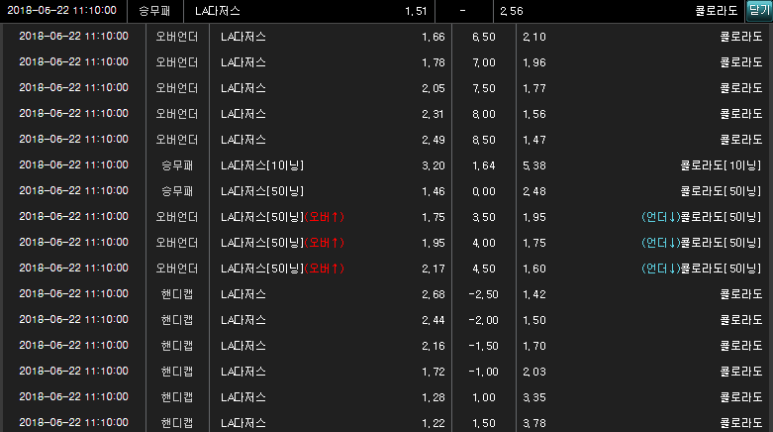
Task: Select 콜로라도 handicap at odds 1.70
Action: point(643,346)
